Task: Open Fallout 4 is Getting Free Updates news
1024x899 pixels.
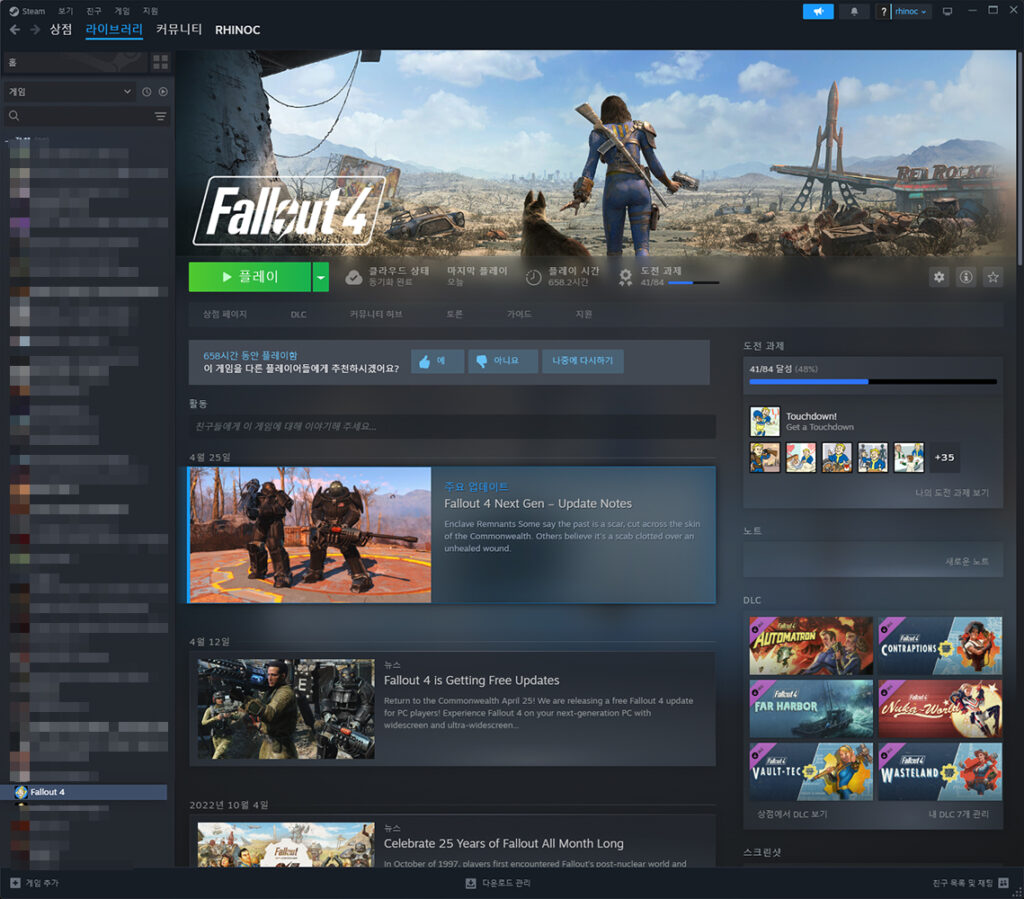Action: point(472,680)
